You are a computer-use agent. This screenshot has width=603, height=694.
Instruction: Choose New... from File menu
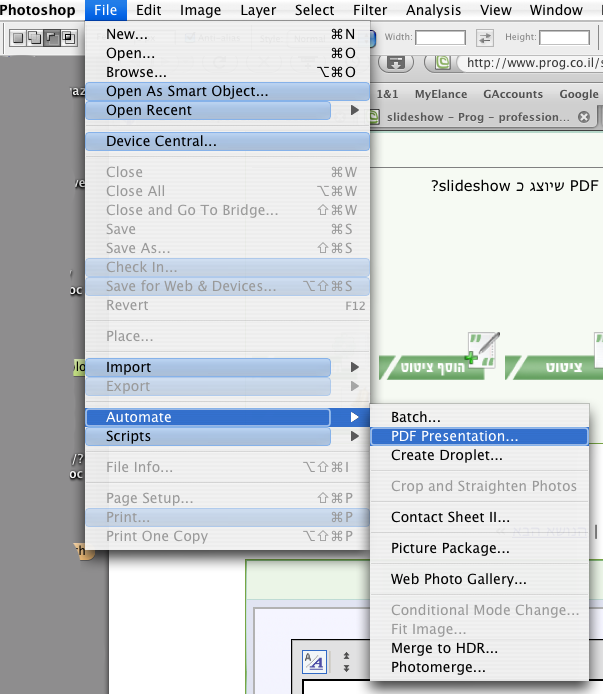tap(228, 34)
